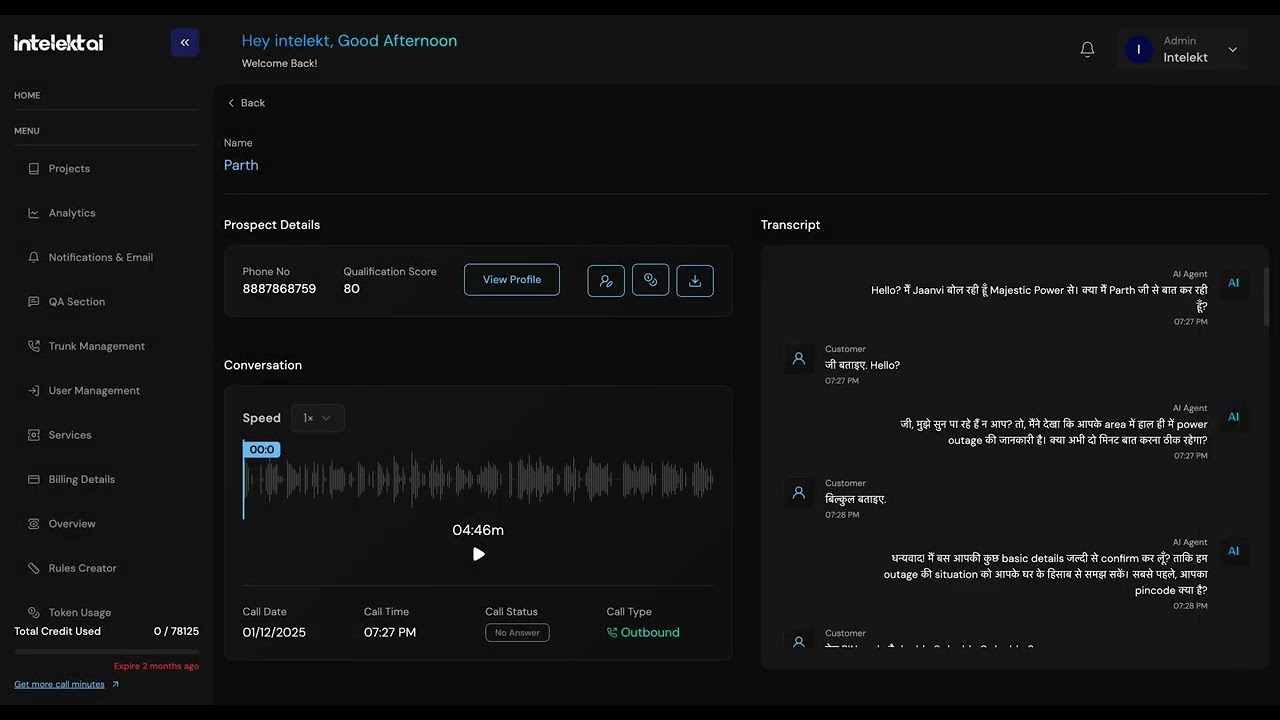Click the edit user icon button
This screenshot has height=720, width=1280.
point(606,281)
